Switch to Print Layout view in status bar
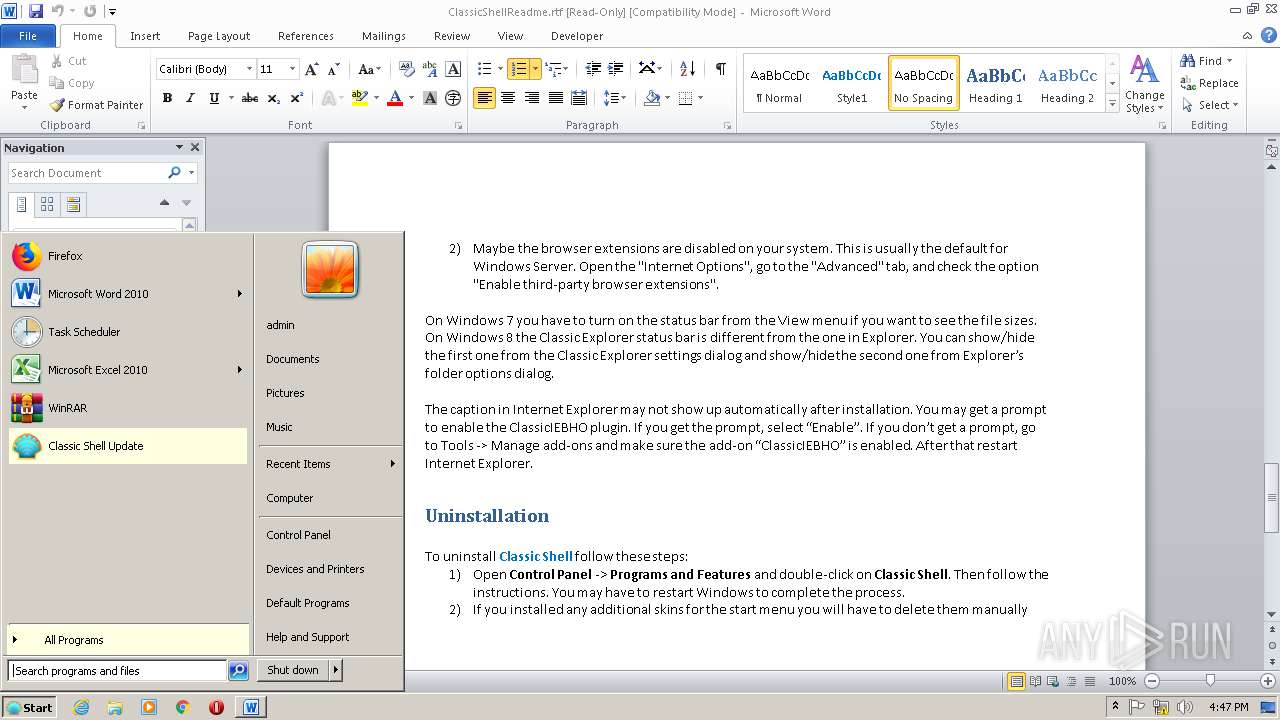 point(1016,681)
